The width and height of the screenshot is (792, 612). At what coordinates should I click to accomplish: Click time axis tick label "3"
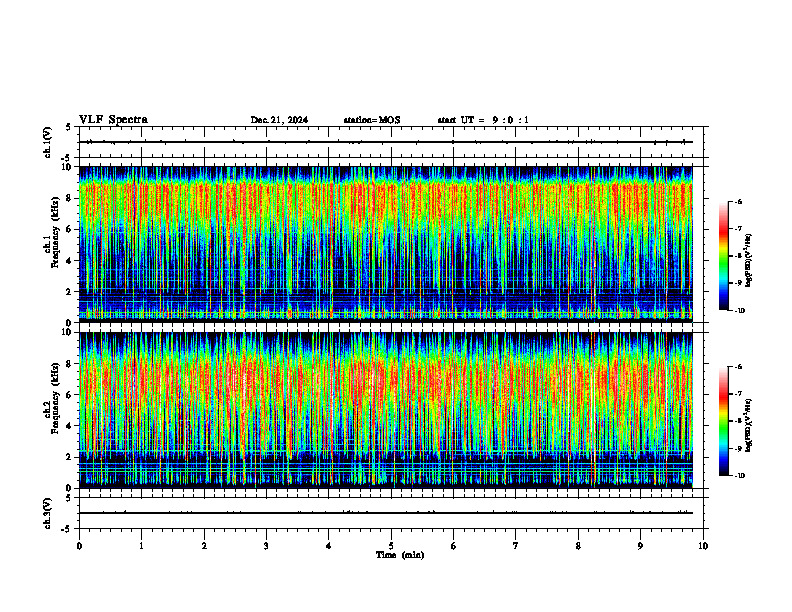(266, 546)
